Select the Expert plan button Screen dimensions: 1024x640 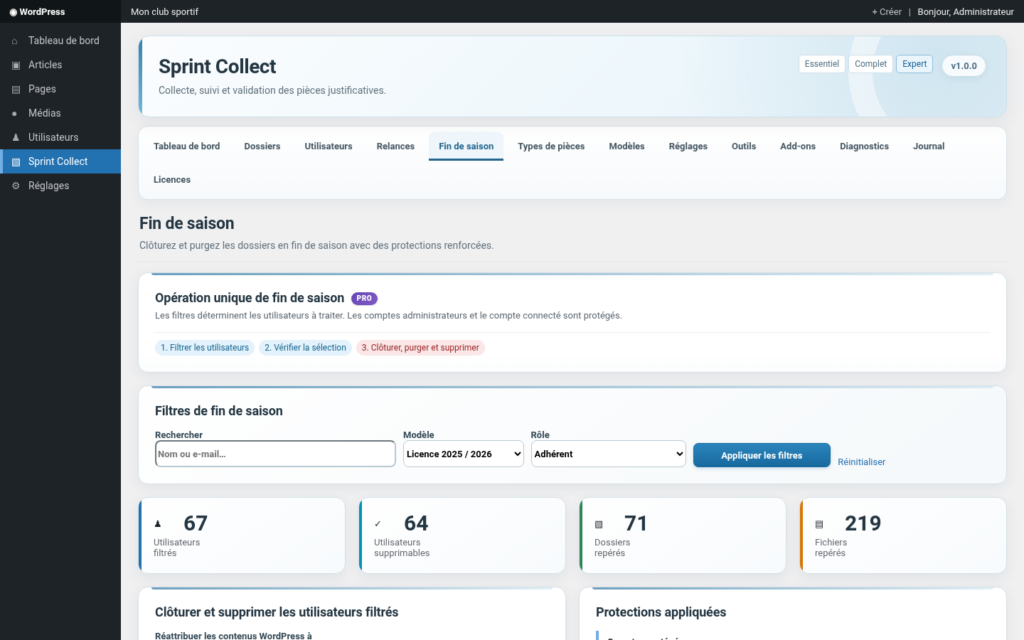(914, 64)
